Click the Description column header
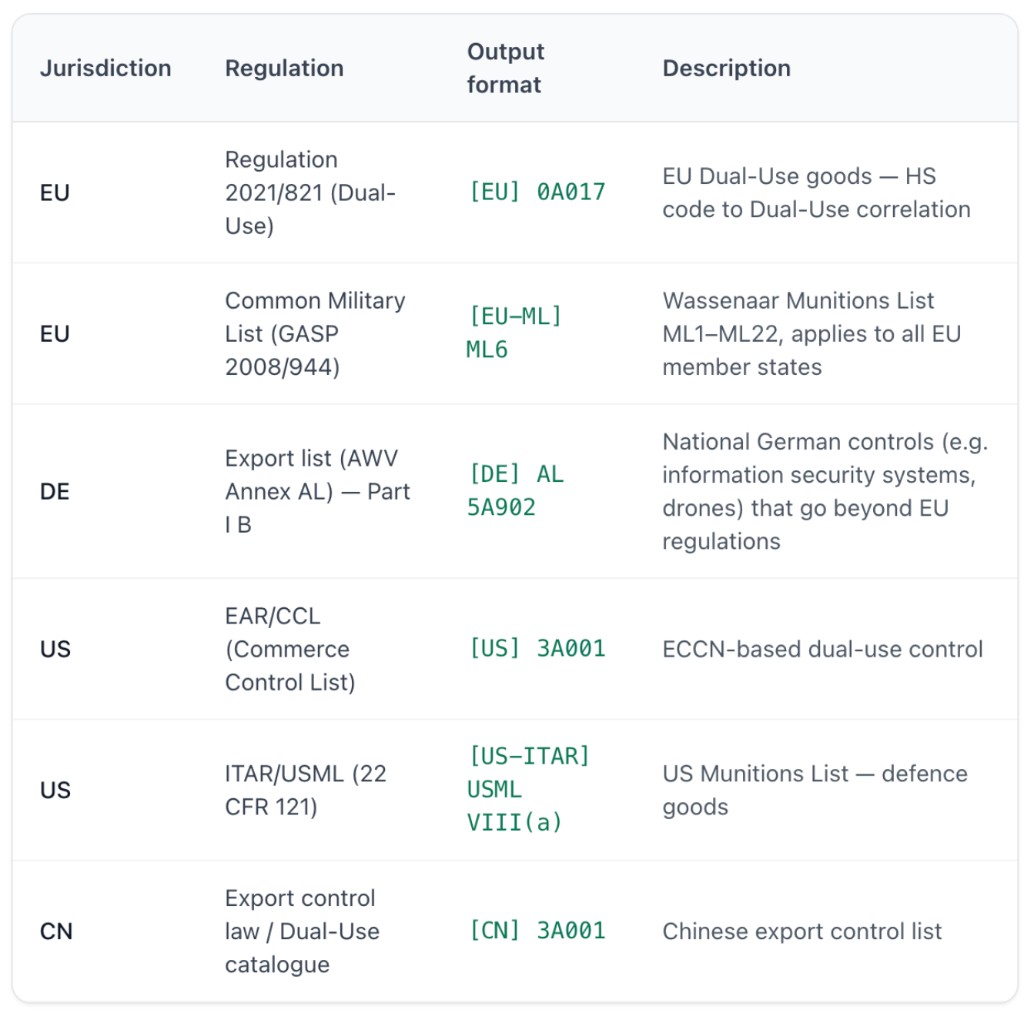1024x1013 pixels. pos(726,68)
